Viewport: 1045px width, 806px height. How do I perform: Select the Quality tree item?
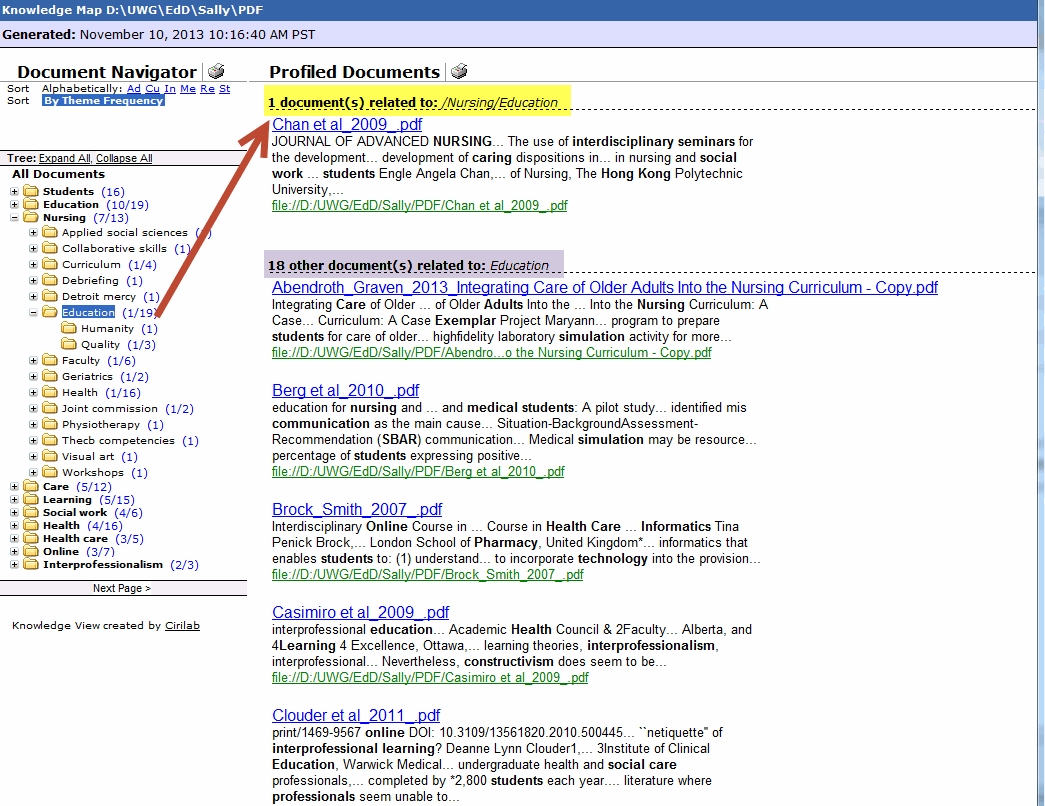pyautogui.click(x=101, y=345)
